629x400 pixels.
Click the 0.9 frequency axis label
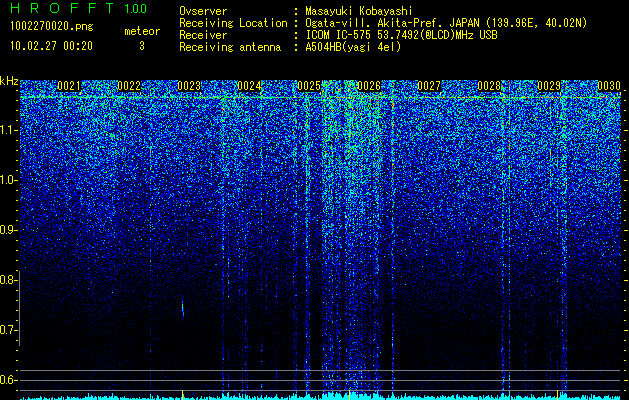[9, 230]
